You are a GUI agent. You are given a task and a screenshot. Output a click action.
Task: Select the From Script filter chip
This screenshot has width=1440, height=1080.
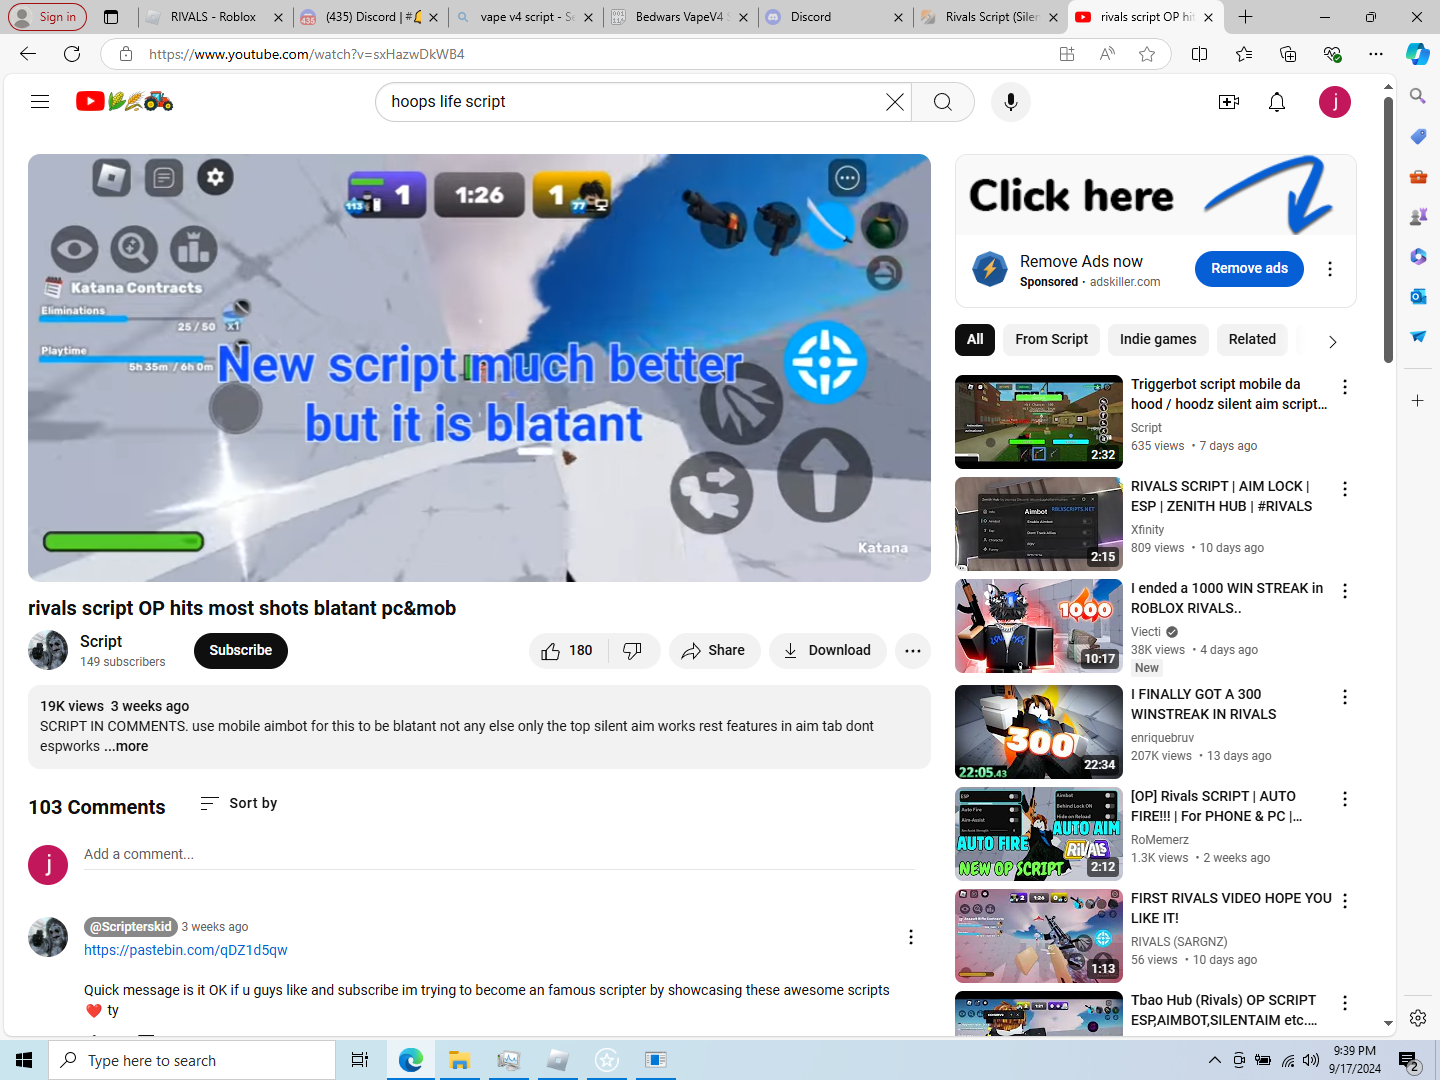coord(1051,340)
